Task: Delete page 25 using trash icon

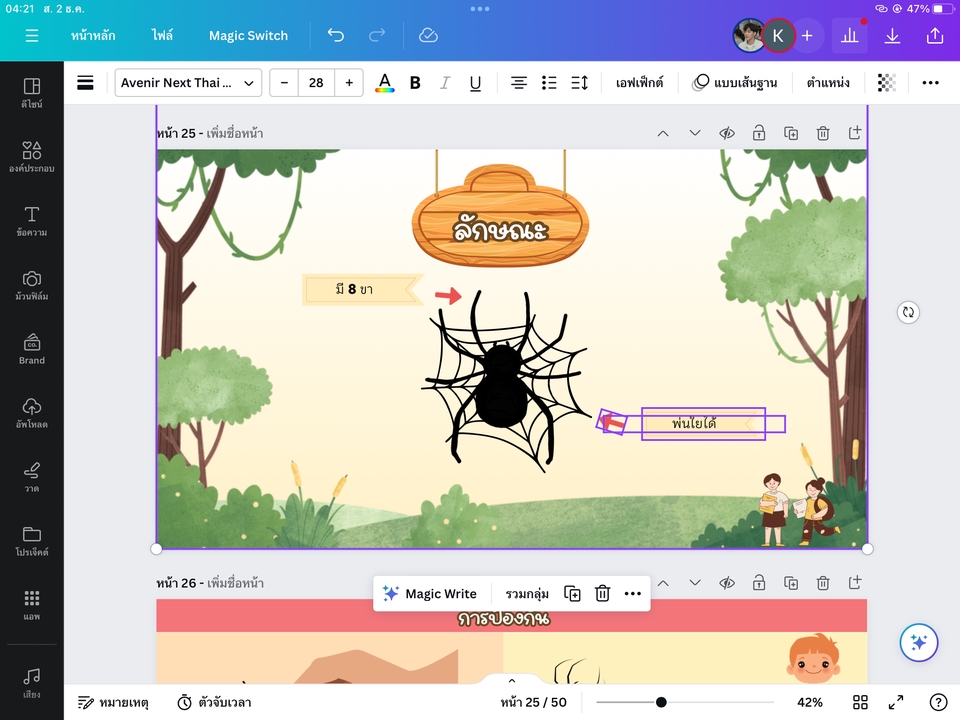Action: click(x=822, y=133)
